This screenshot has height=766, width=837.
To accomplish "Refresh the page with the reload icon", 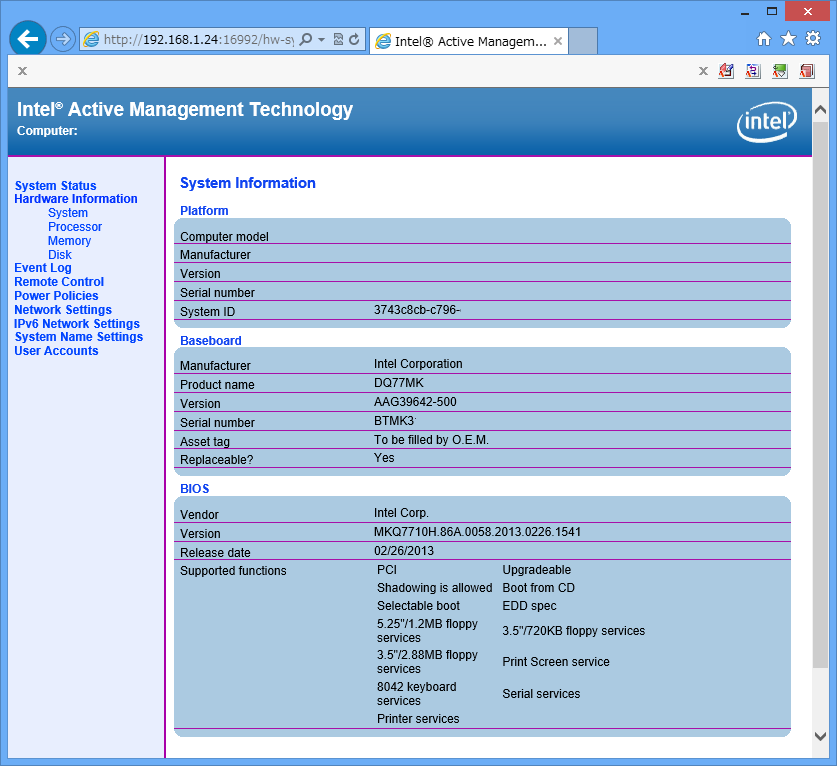I will pos(354,40).
